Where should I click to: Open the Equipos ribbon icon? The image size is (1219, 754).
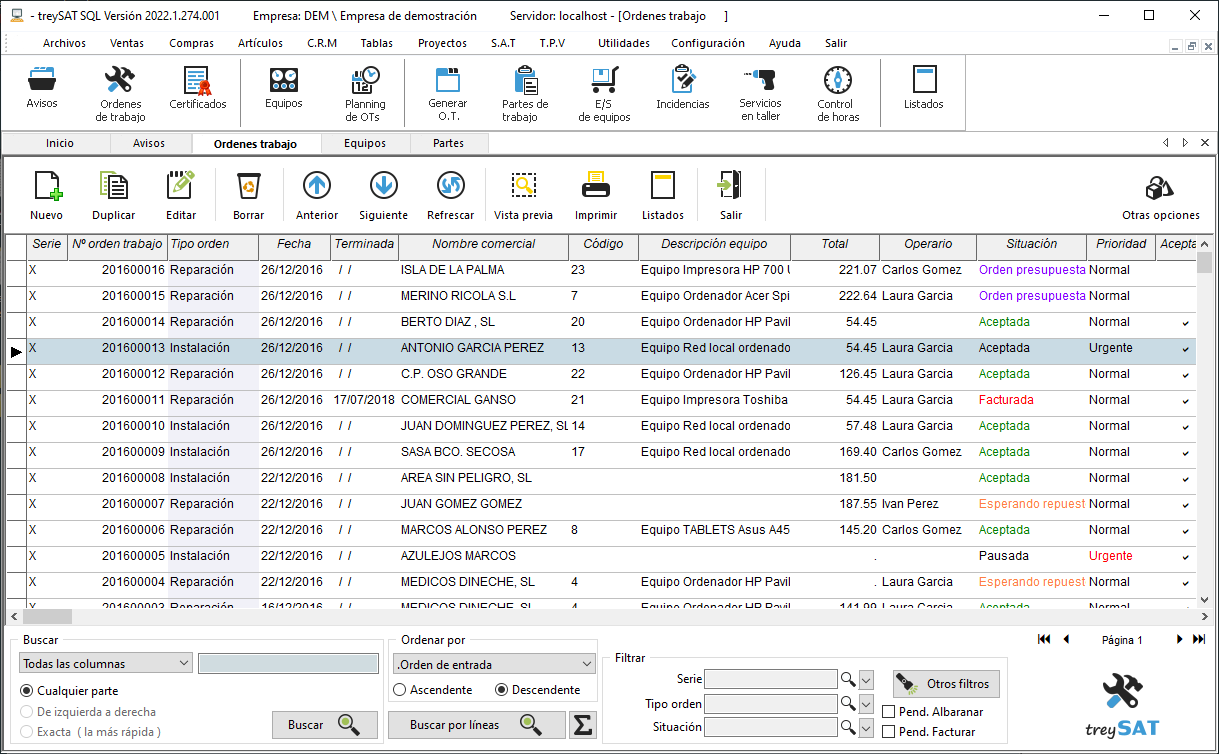(284, 88)
